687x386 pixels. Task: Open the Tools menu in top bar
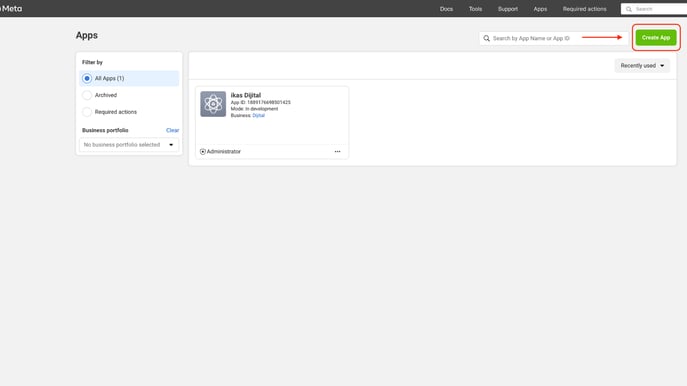pyautogui.click(x=475, y=9)
